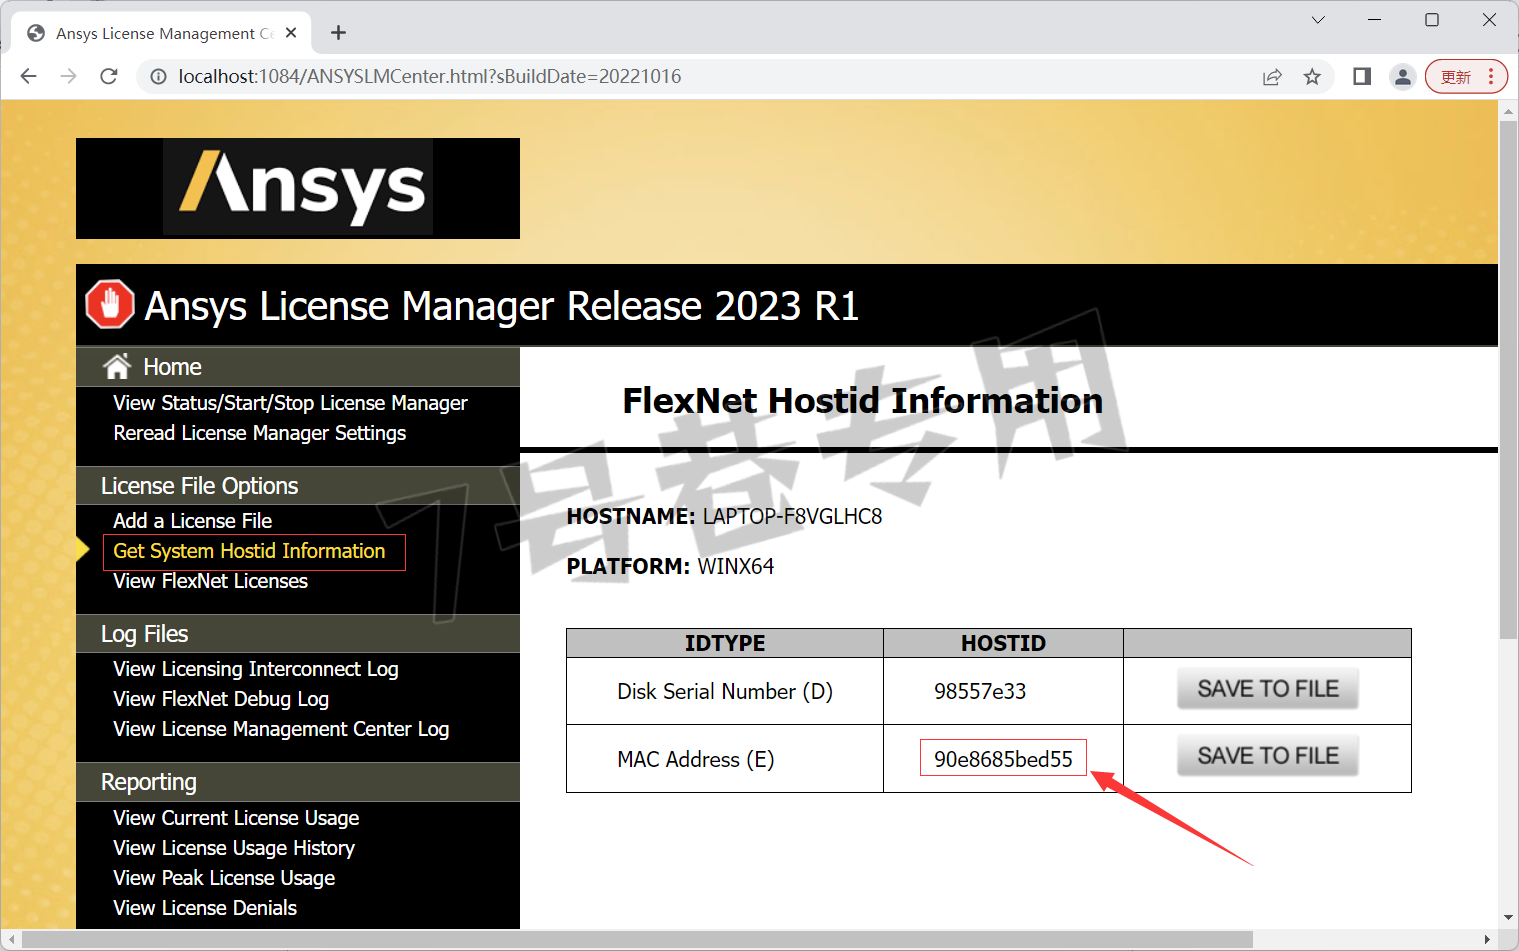Click the HOSTID column header
Viewport: 1519px width, 951px height.
pos(1003,643)
